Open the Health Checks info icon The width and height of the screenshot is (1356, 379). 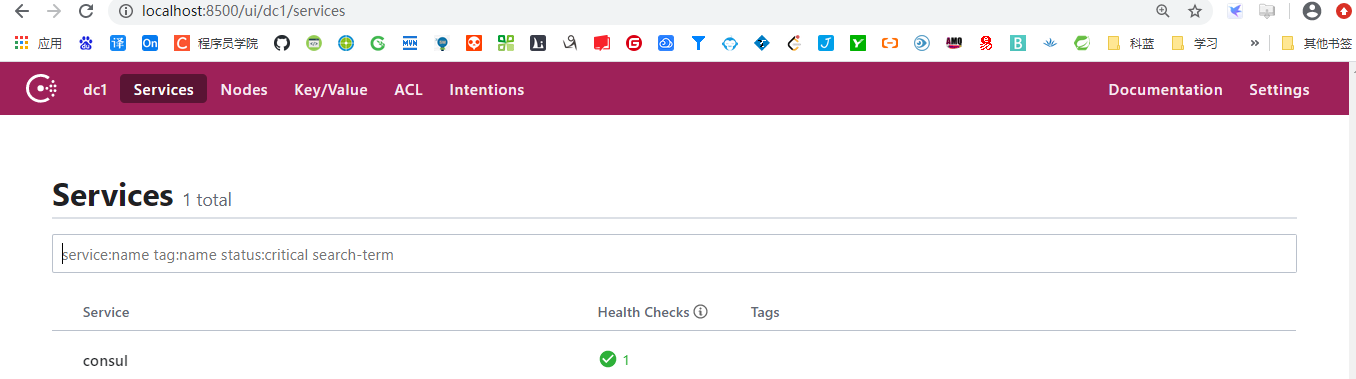(x=701, y=312)
